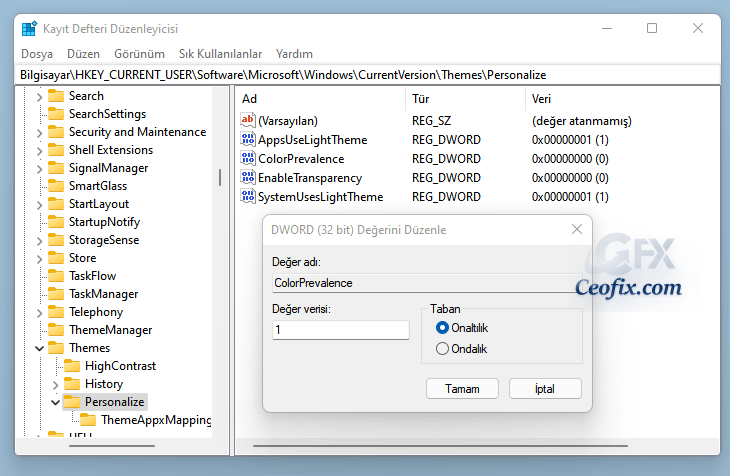730x476 pixels.
Task: Click the string icon of (Varsayılan) value
Action: click(x=248, y=120)
